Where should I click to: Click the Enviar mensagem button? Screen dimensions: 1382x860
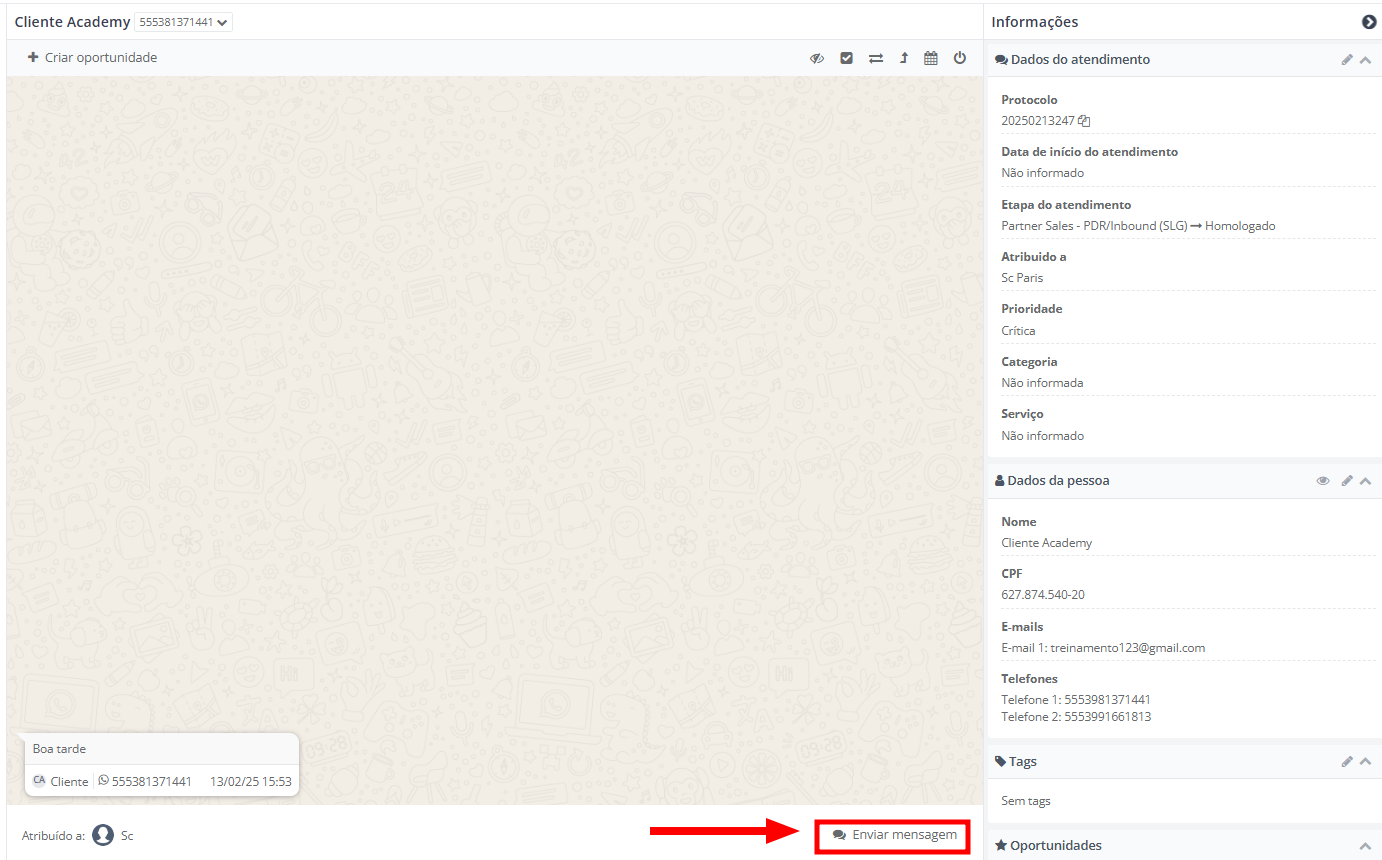[894, 835]
